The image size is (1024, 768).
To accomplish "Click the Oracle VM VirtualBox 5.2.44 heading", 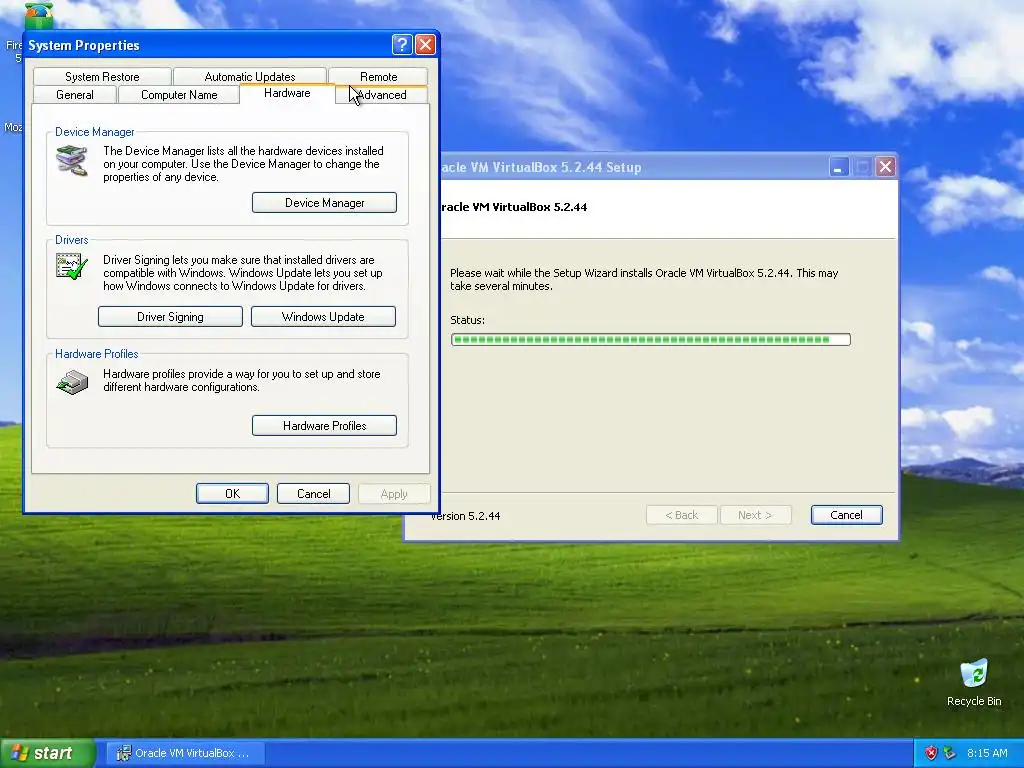I will (513, 207).
